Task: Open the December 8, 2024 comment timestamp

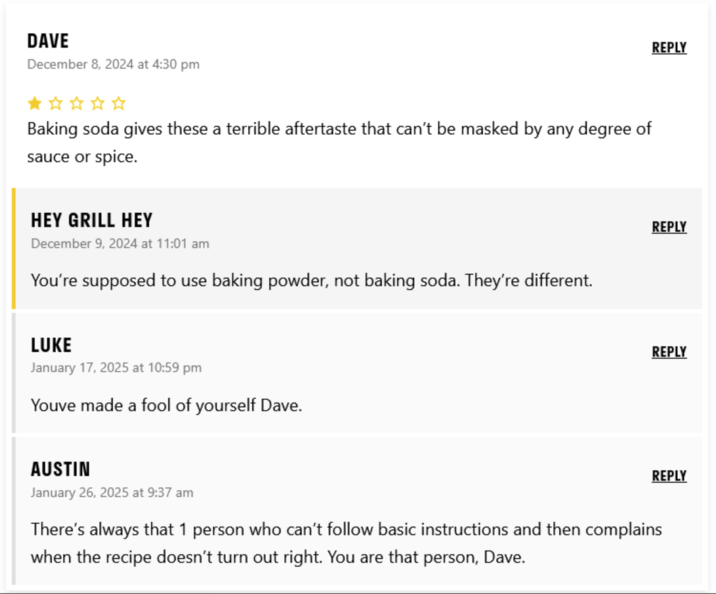Action: pyautogui.click(x=113, y=64)
